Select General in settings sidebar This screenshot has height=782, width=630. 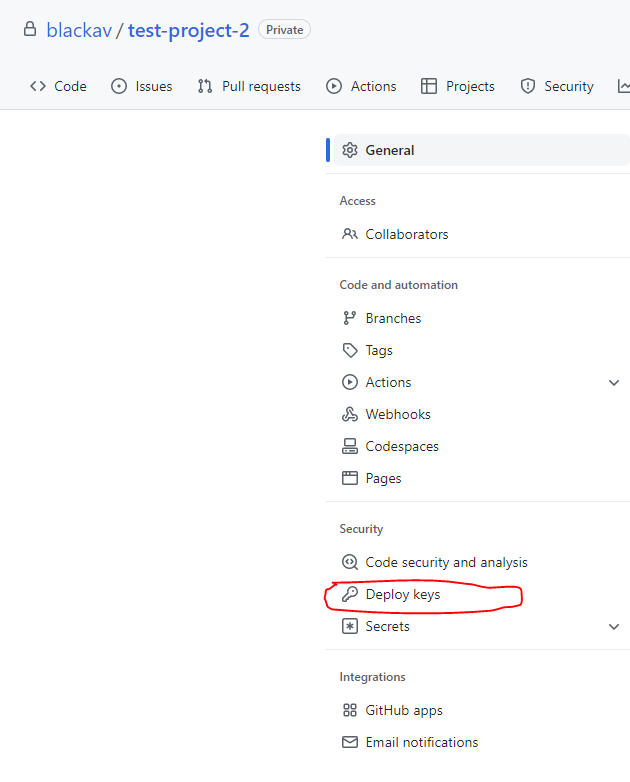point(482,150)
